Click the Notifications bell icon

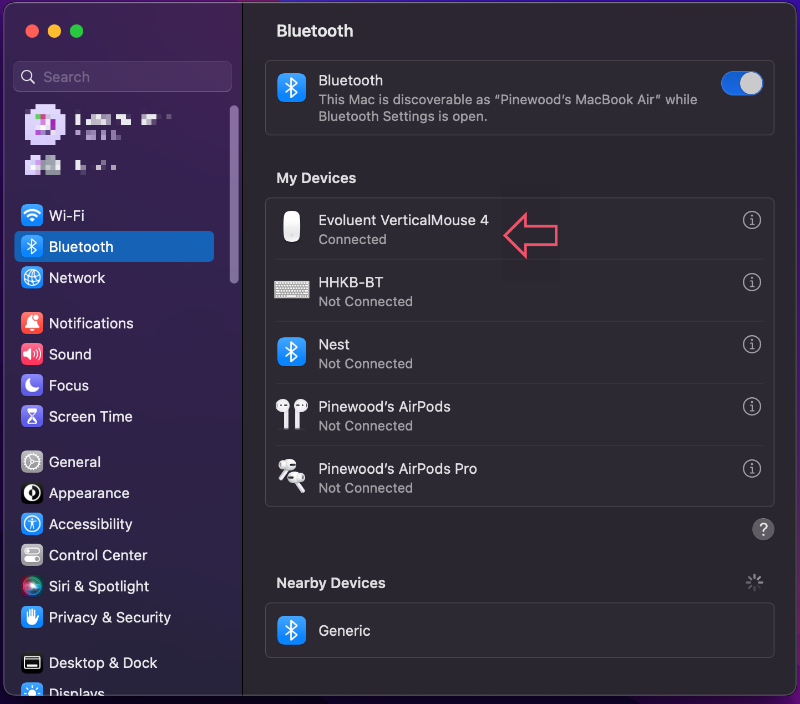[x=32, y=323]
